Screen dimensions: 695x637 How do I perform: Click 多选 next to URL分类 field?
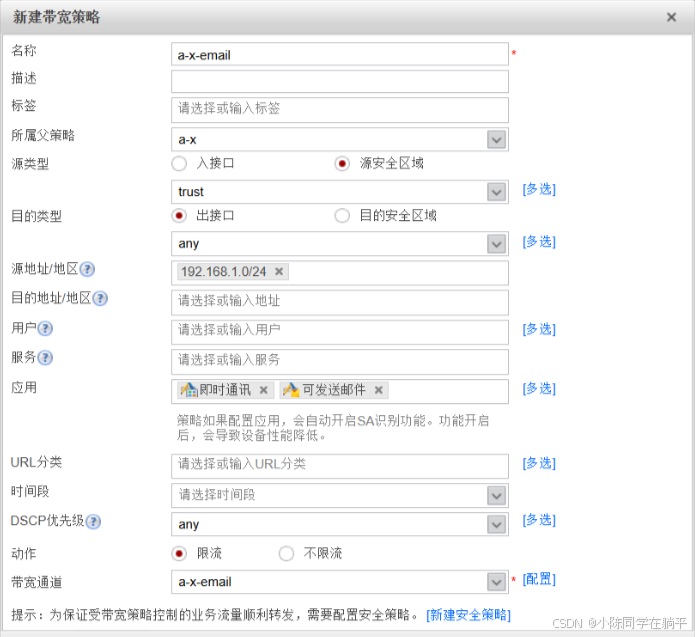[x=539, y=463]
